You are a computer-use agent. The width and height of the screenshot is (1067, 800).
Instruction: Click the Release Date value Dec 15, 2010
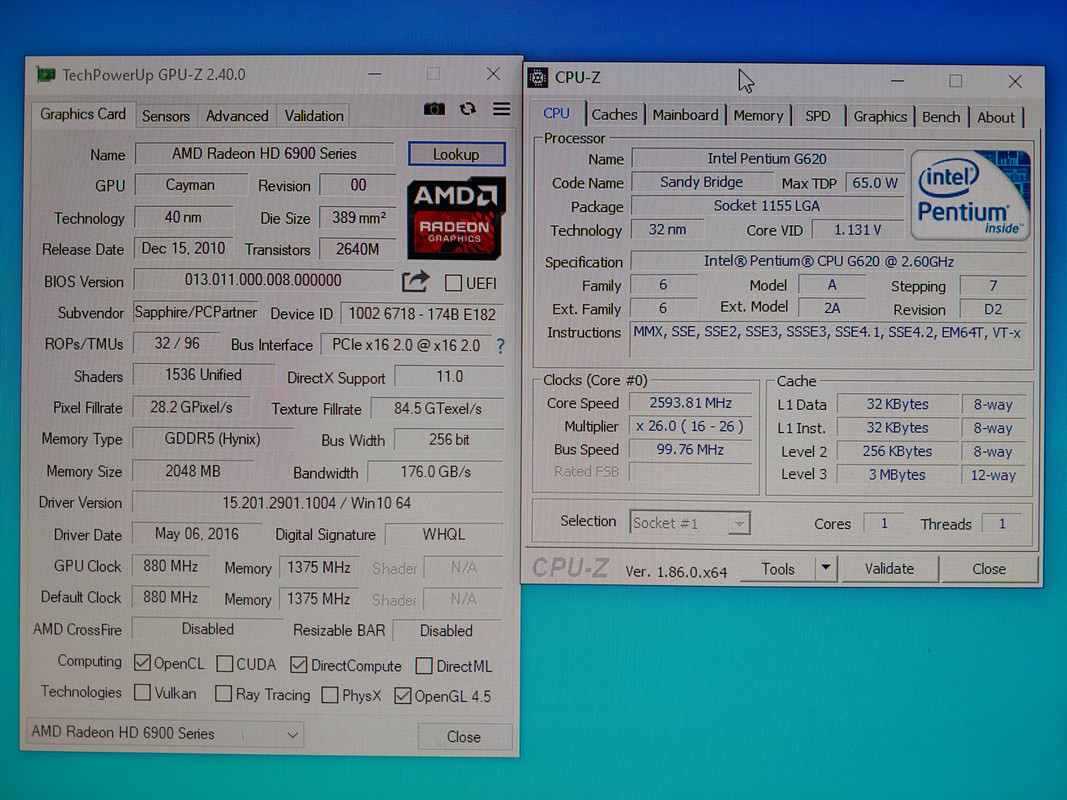(x=183, y=248)
